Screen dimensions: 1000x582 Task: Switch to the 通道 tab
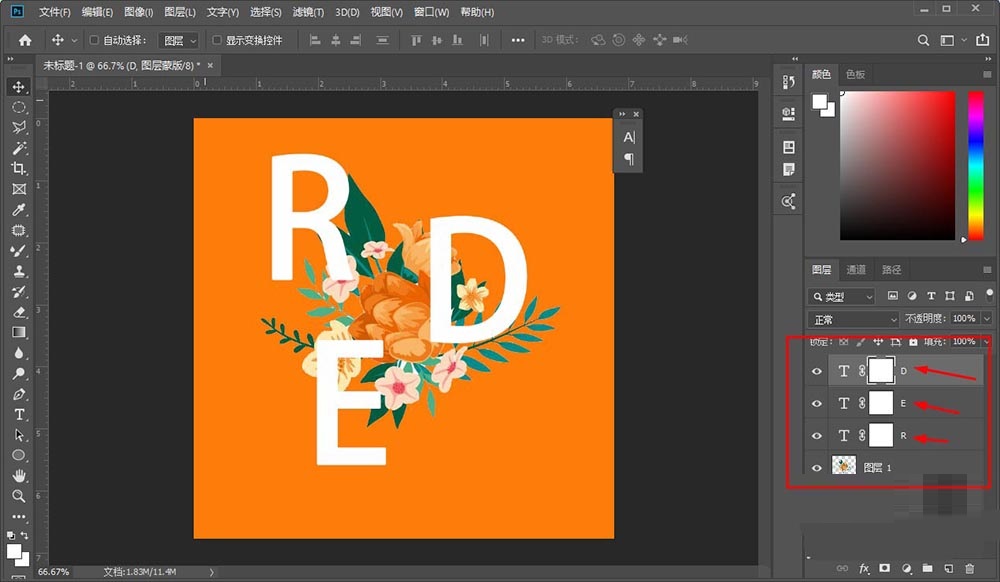tap(856, 268)
